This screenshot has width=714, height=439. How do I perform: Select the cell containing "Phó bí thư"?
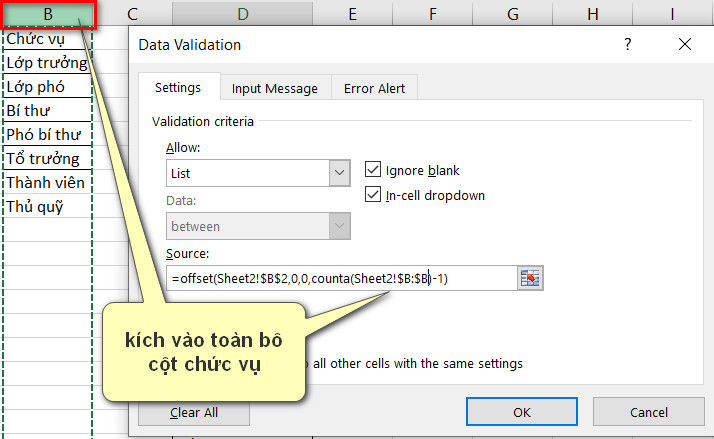pos(48,134)
